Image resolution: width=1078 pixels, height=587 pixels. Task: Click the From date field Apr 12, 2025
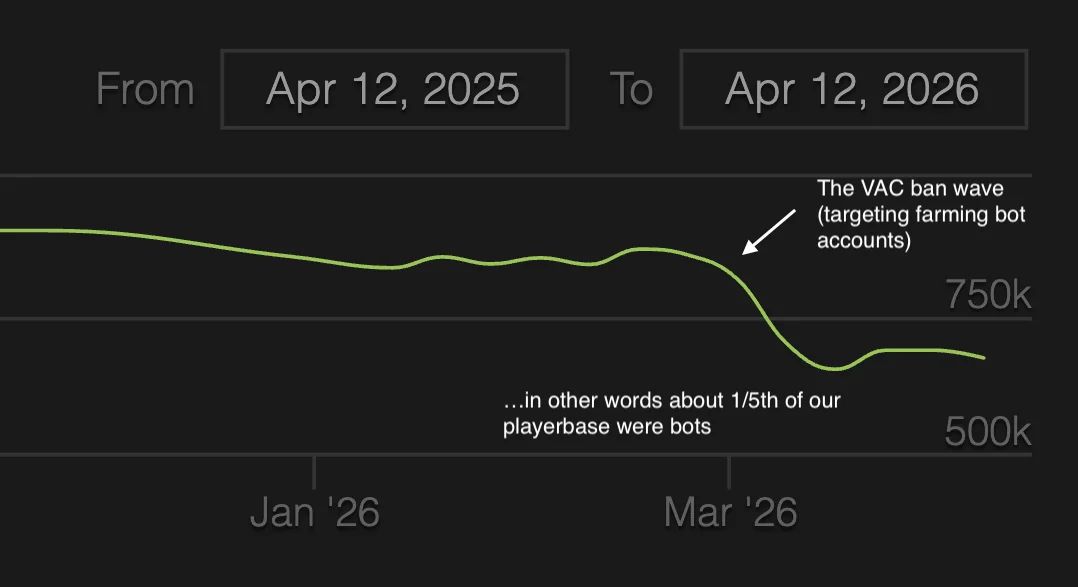click(394, 90)
